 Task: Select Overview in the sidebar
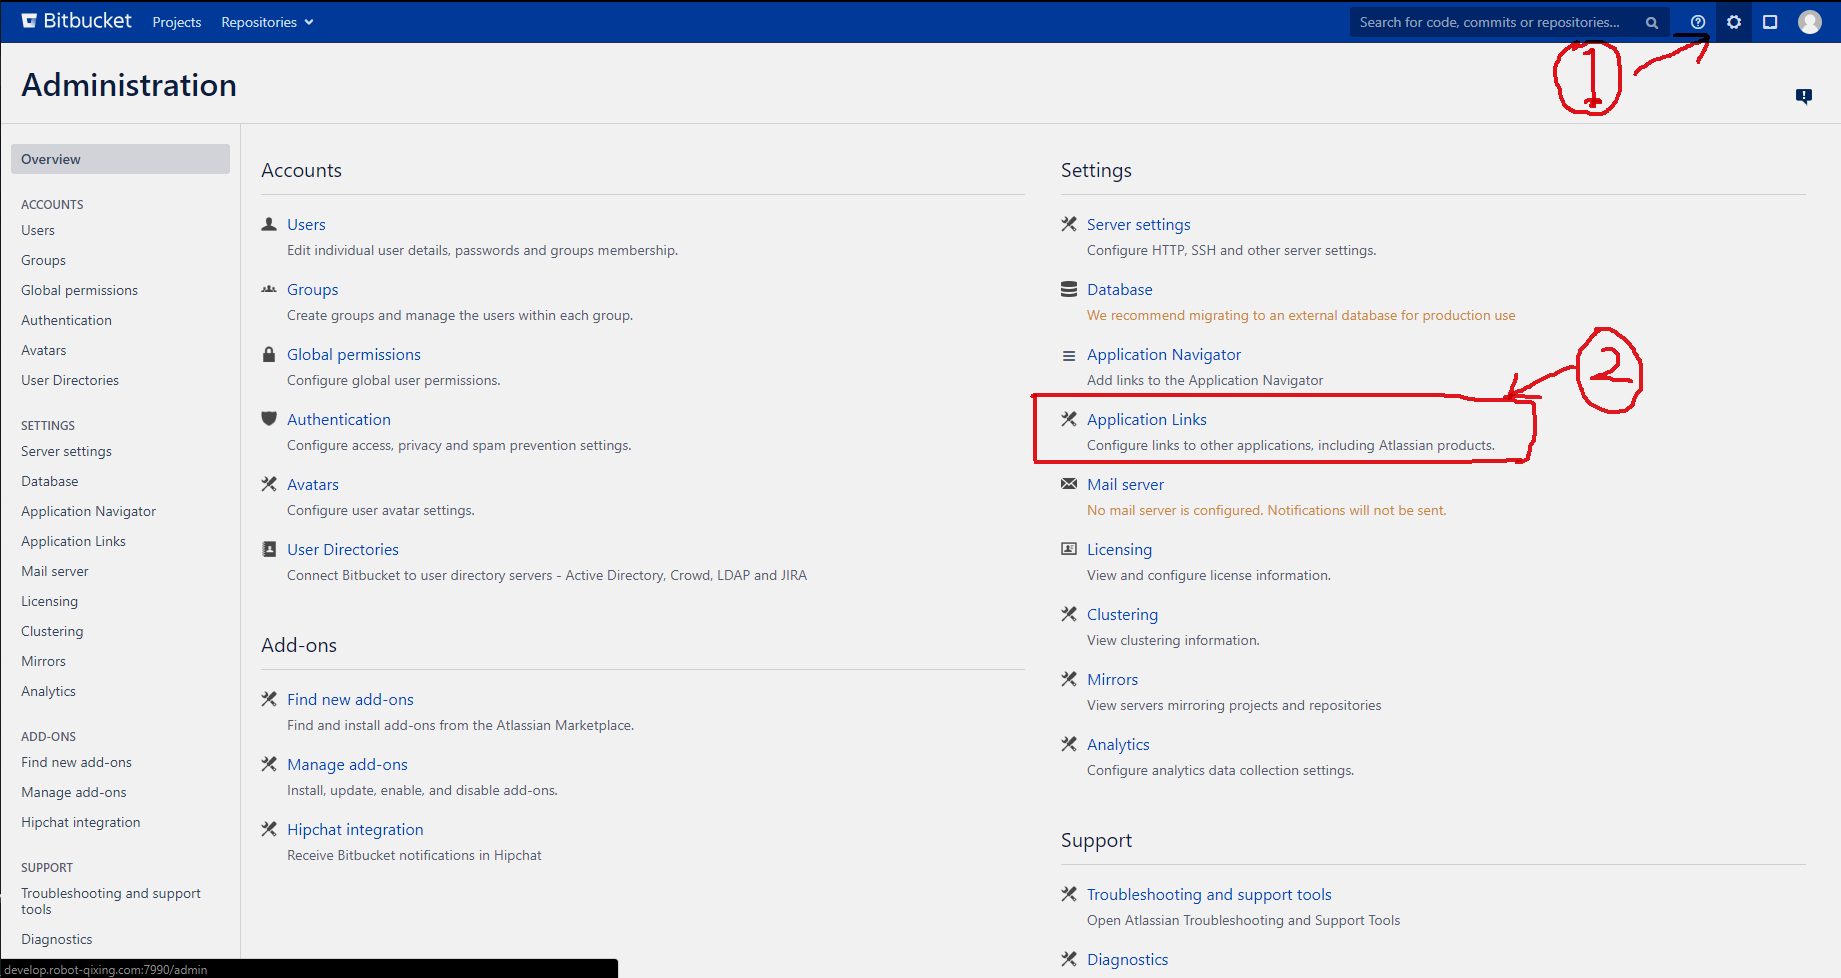click(x=120, y=159)
